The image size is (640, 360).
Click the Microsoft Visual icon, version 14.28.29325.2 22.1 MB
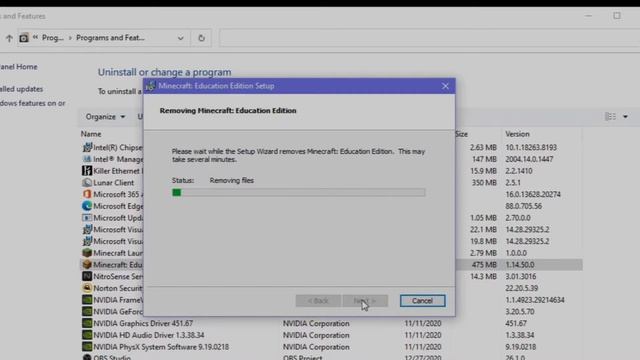(x=87, y=229)
